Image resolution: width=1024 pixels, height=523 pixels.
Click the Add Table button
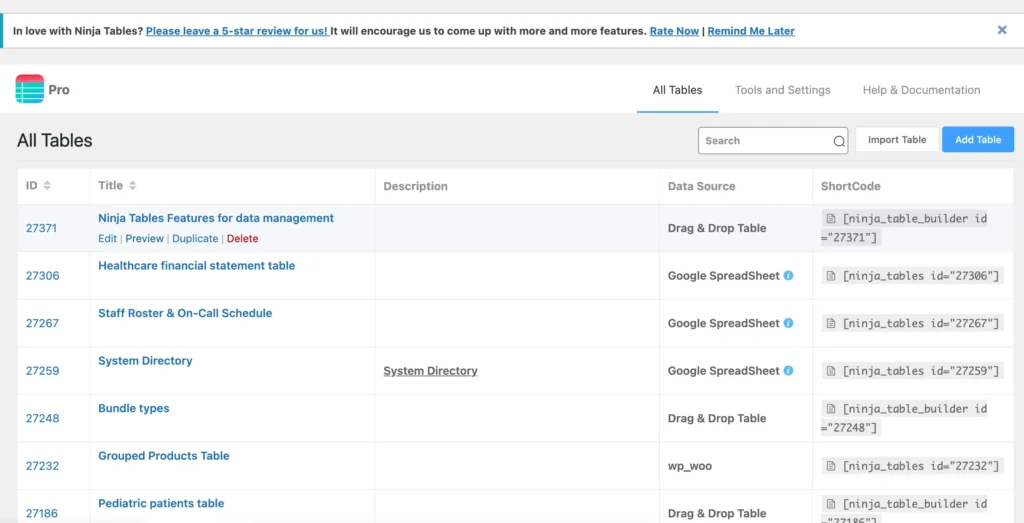[x=978, y=140]
